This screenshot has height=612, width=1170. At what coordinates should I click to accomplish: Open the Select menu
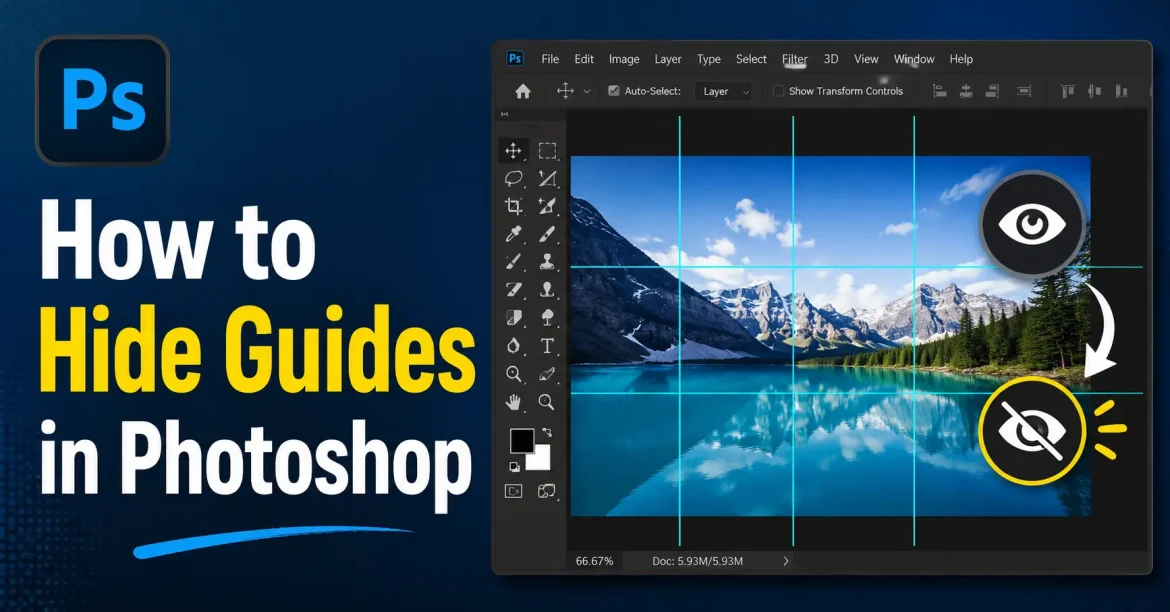click(751, 59)
